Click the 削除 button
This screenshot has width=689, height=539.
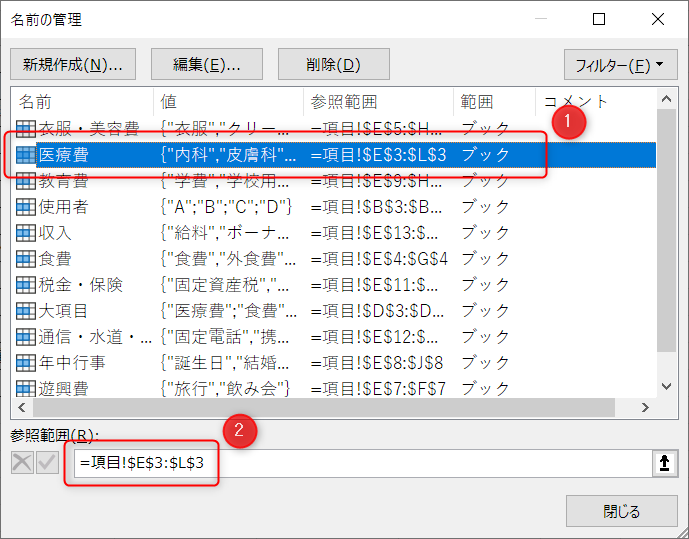point(333,65)
